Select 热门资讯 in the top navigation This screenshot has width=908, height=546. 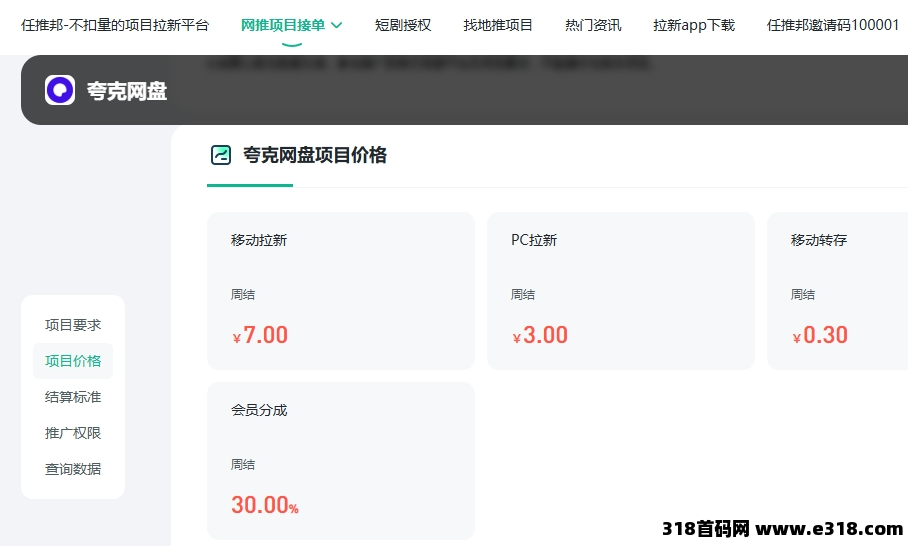pyautogui.click(x=593, y=25)
